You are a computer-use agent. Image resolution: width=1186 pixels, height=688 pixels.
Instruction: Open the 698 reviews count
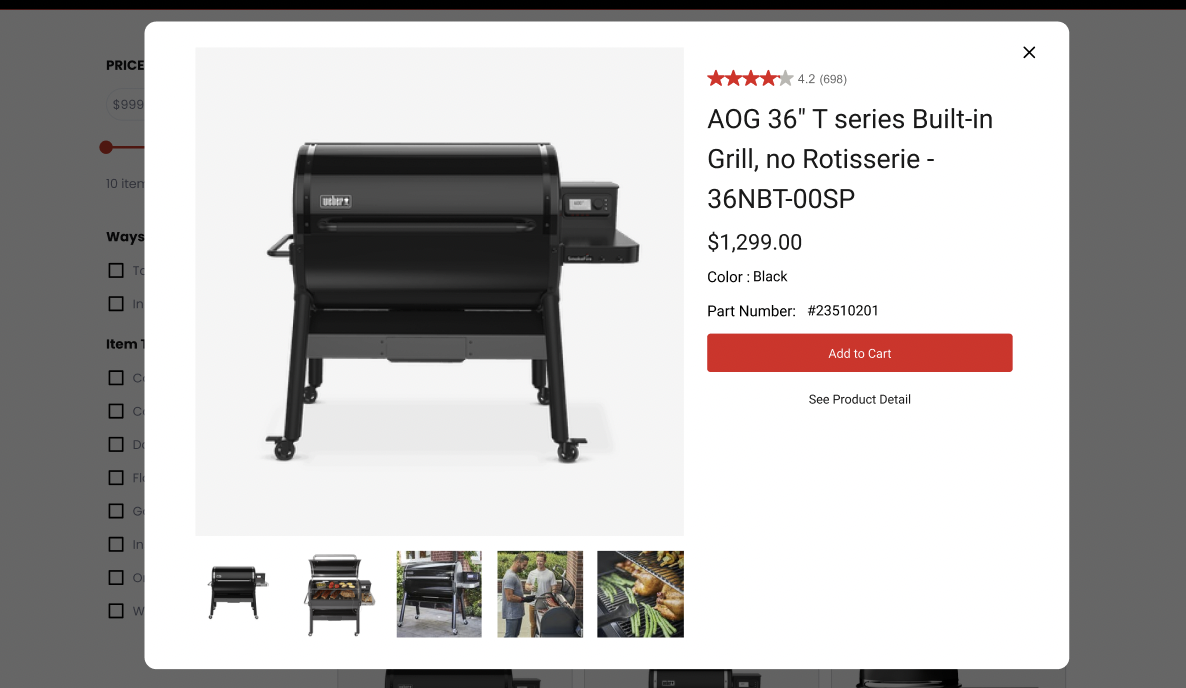pos(833,79)
